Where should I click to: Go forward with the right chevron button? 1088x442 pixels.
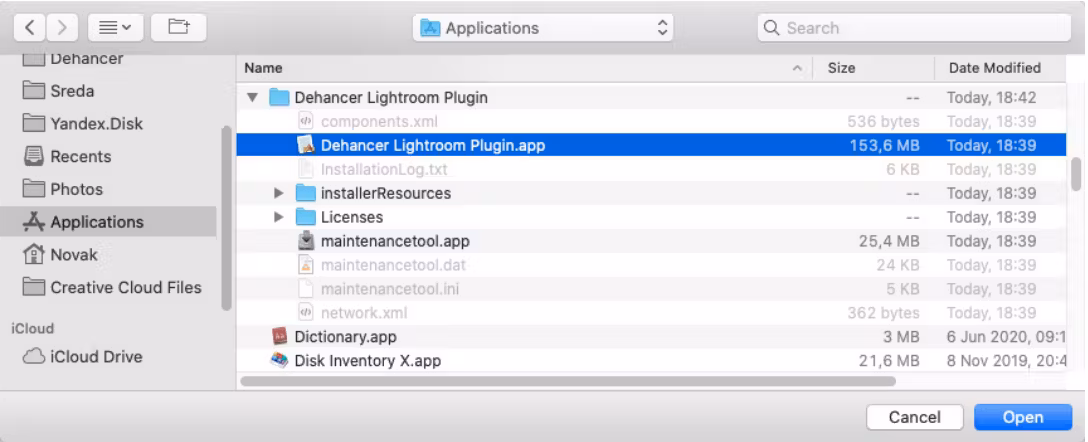pos(62,28)
